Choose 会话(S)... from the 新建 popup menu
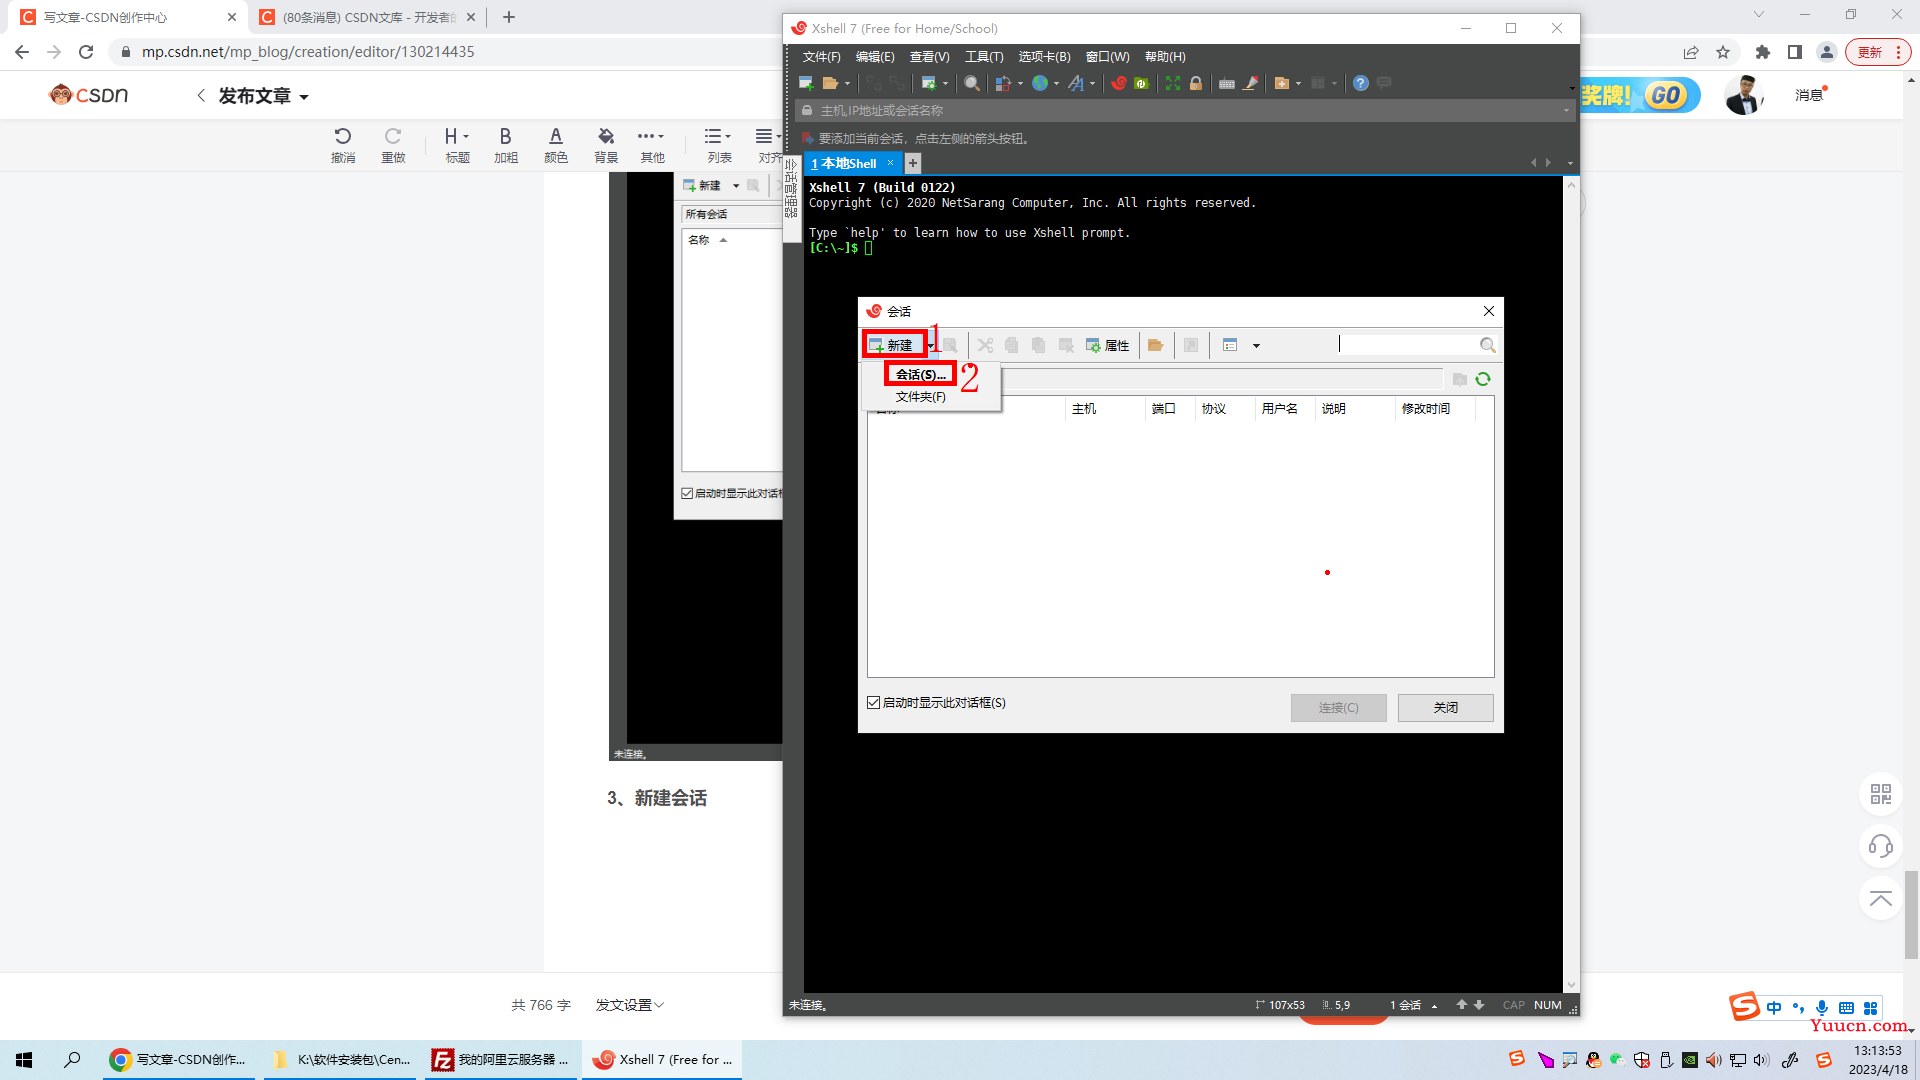This screenshot has width=1920, height=1080. click(x=920, y=374)
